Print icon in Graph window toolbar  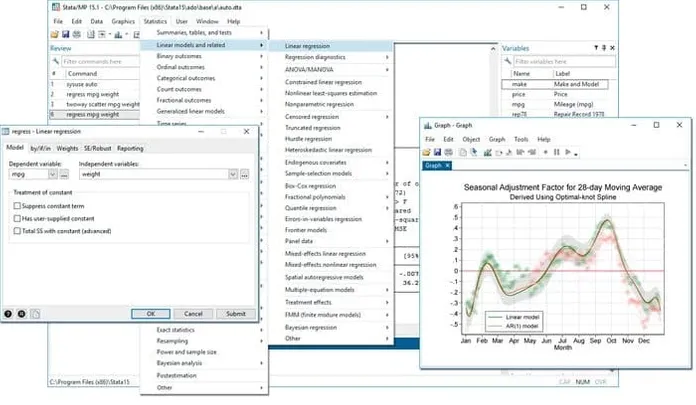tap(449, 152)
